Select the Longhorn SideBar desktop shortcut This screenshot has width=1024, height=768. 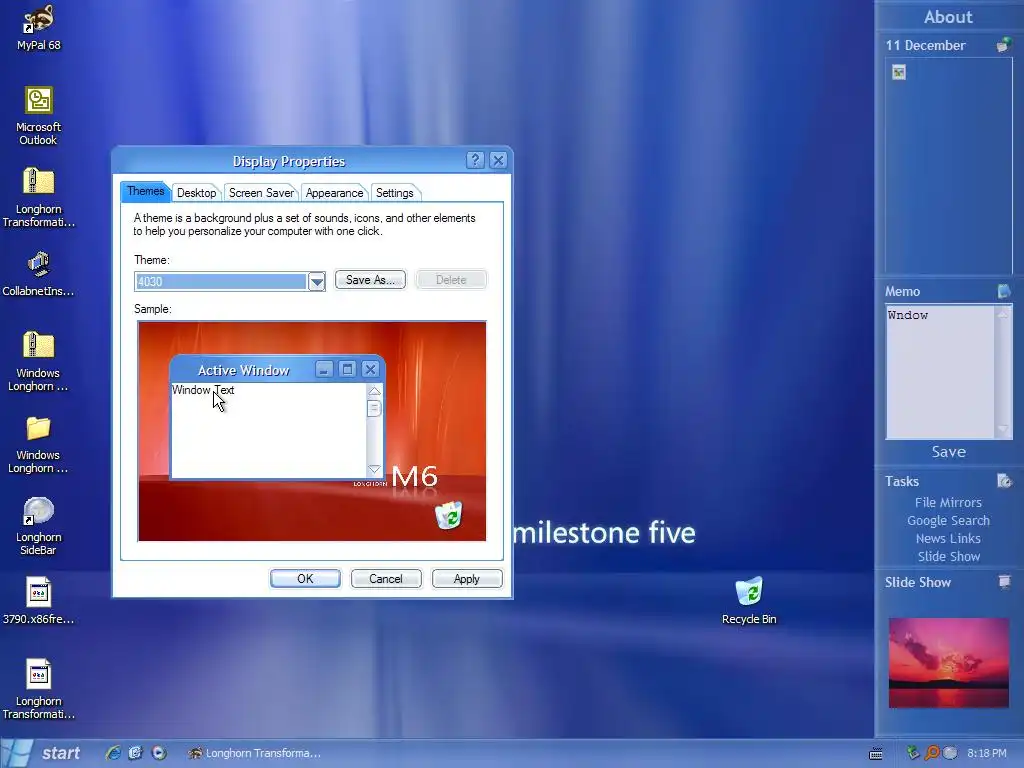click(39, 526)
